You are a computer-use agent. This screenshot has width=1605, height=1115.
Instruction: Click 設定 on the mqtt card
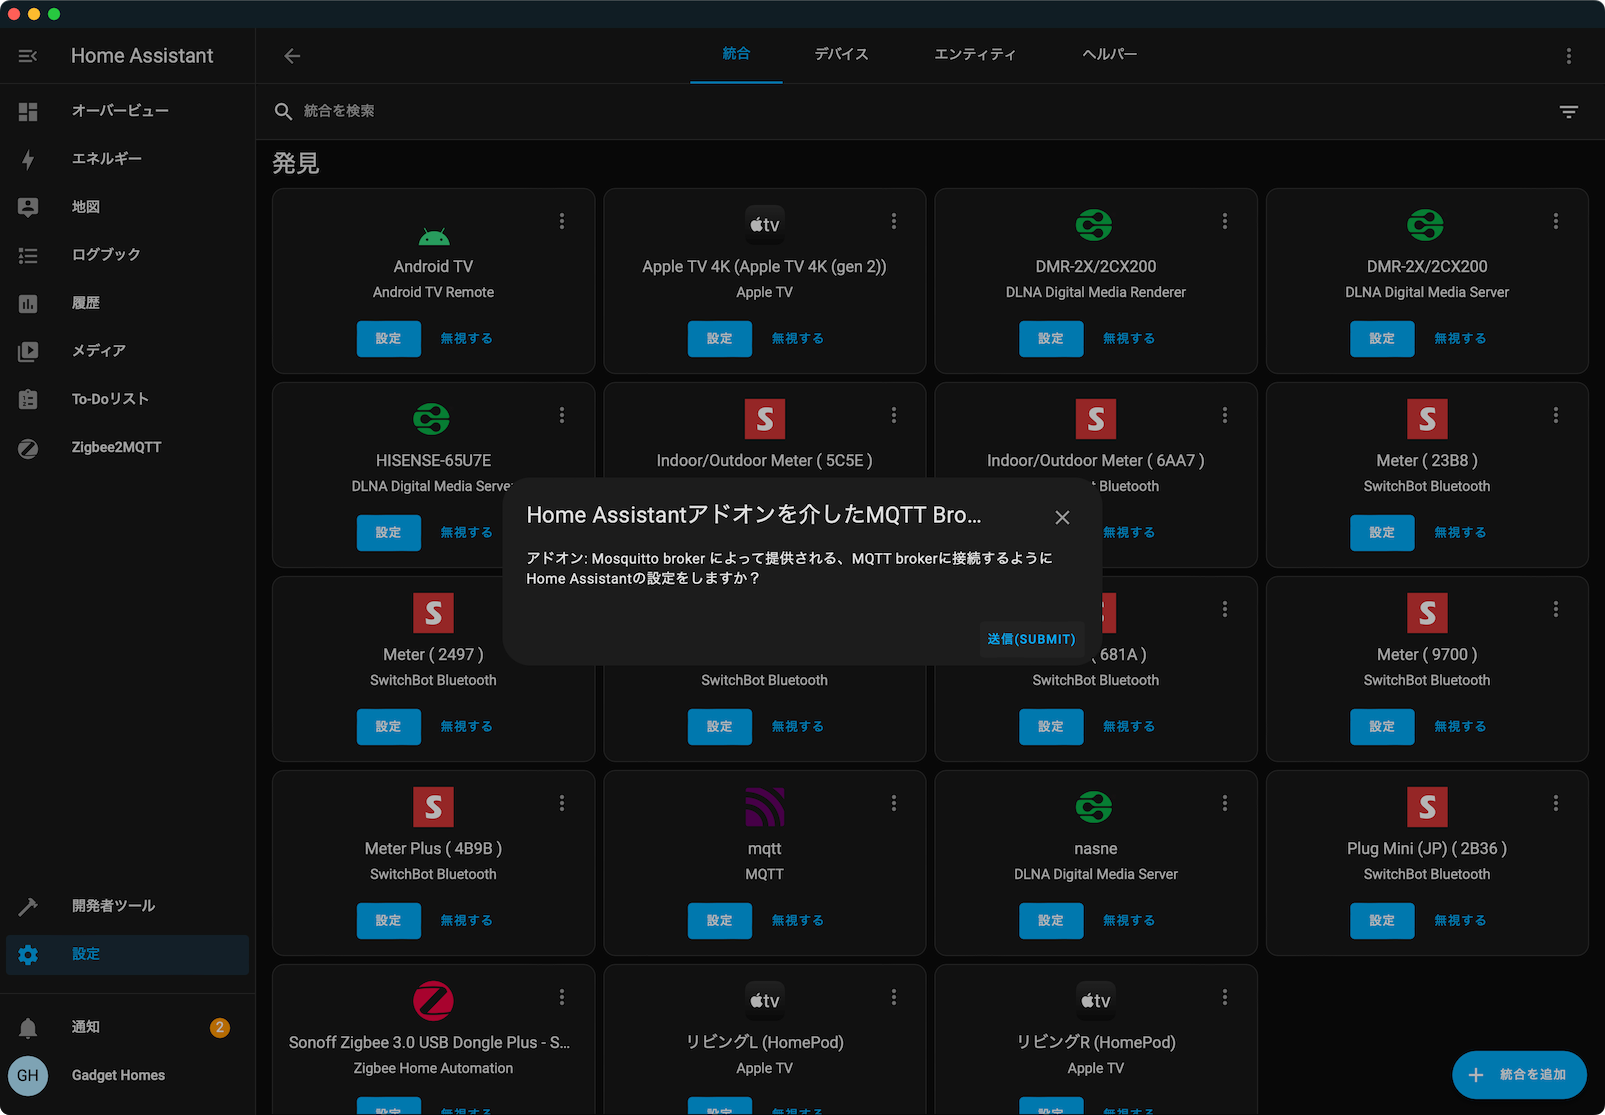coord(720,921)
